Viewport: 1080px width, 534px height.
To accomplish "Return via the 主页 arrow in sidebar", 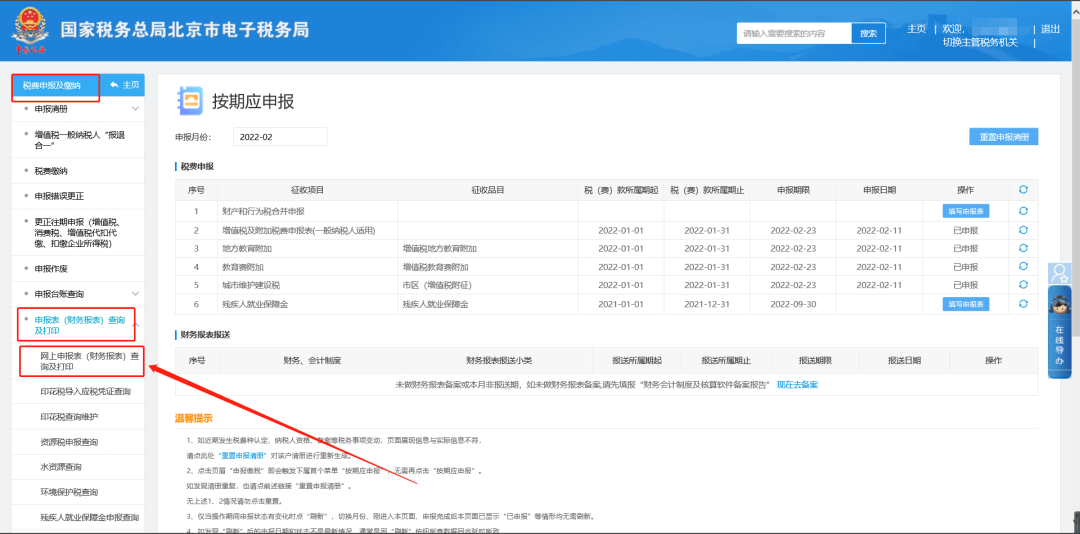I will [x=124, y=85].
